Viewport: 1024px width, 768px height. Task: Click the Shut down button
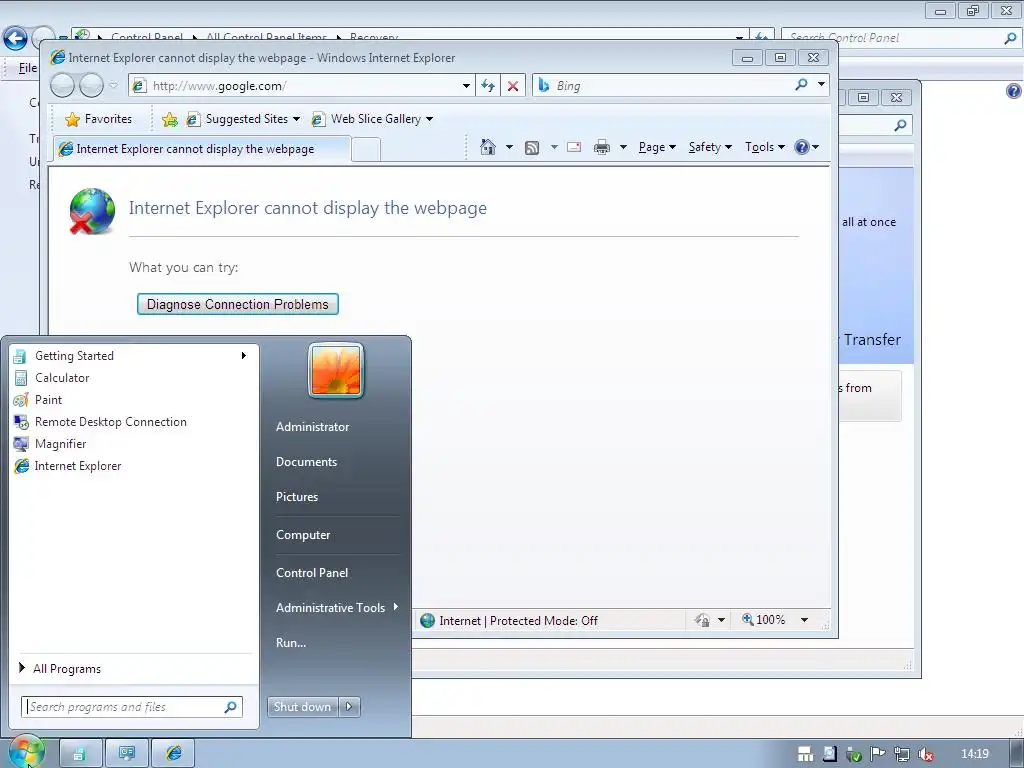click(302, 707)
